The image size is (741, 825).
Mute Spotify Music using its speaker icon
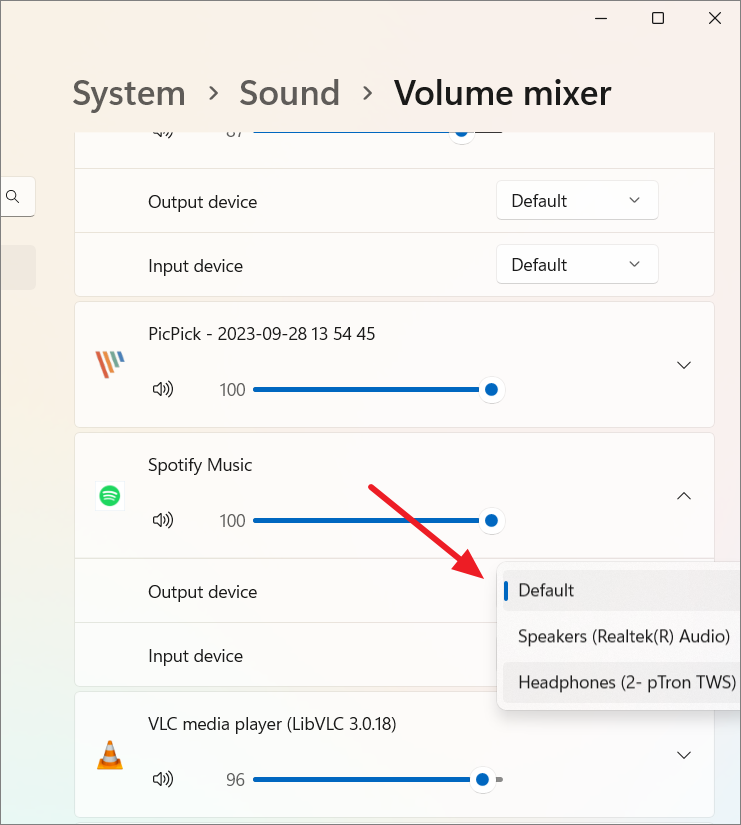click(162, 520)
